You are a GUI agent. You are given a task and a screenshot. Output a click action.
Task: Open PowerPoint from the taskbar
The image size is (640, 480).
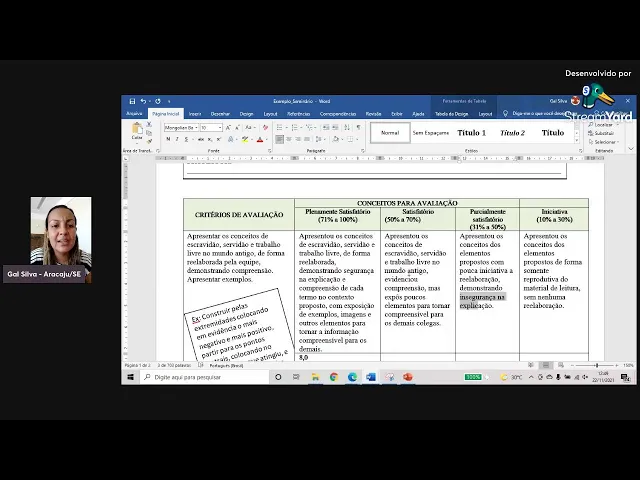[x=407, y=377]
